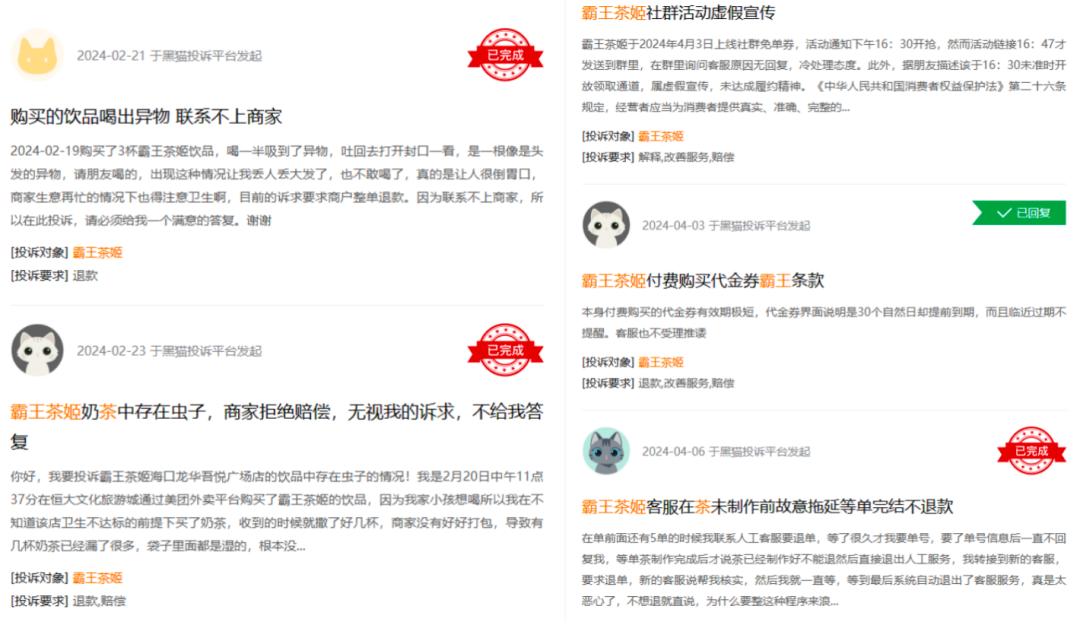Viewport: 1080px width, 625px height.
Task: Click the description text starting 2024-02-19购买了3杯
Action: [x=277, y=185]
